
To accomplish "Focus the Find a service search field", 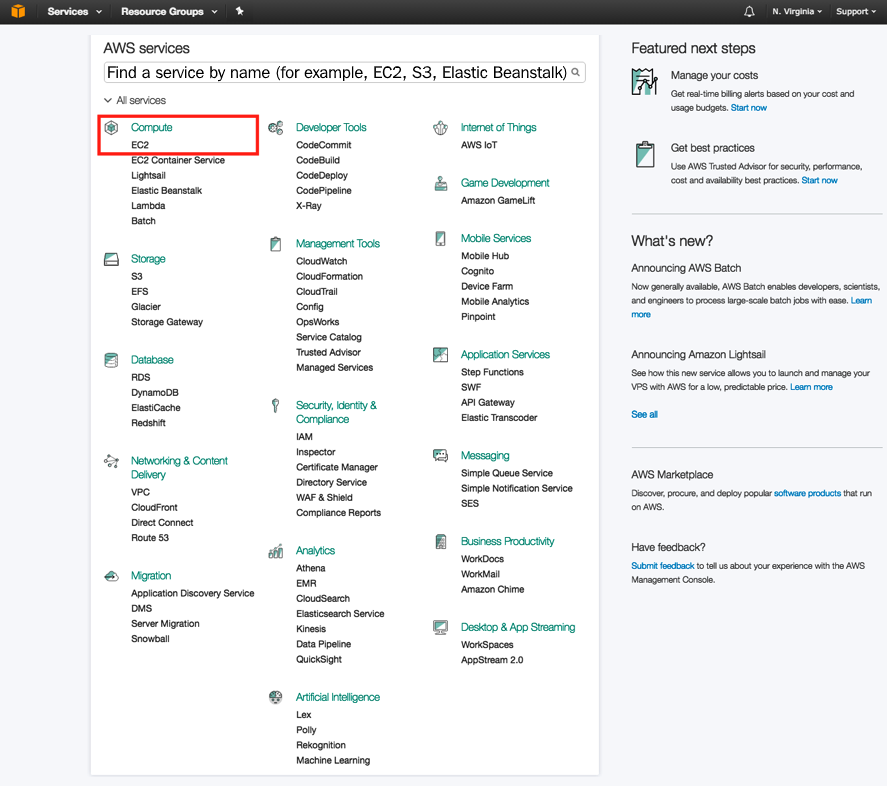I will (337, 73).
